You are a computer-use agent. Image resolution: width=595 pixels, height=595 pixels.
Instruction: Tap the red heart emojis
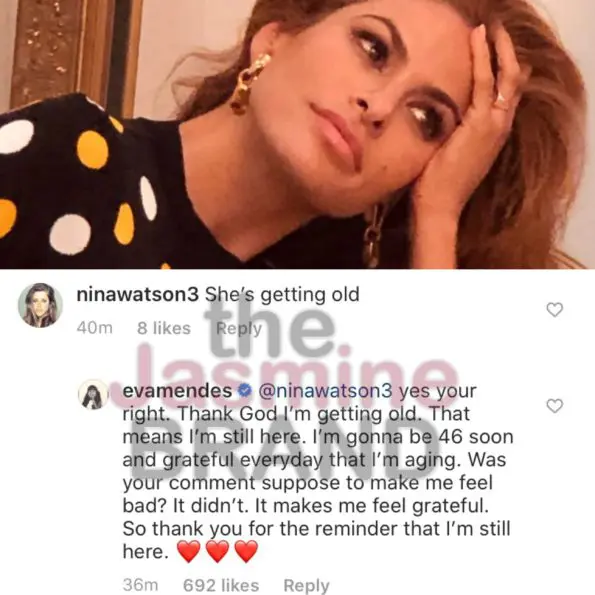[217, 551]
